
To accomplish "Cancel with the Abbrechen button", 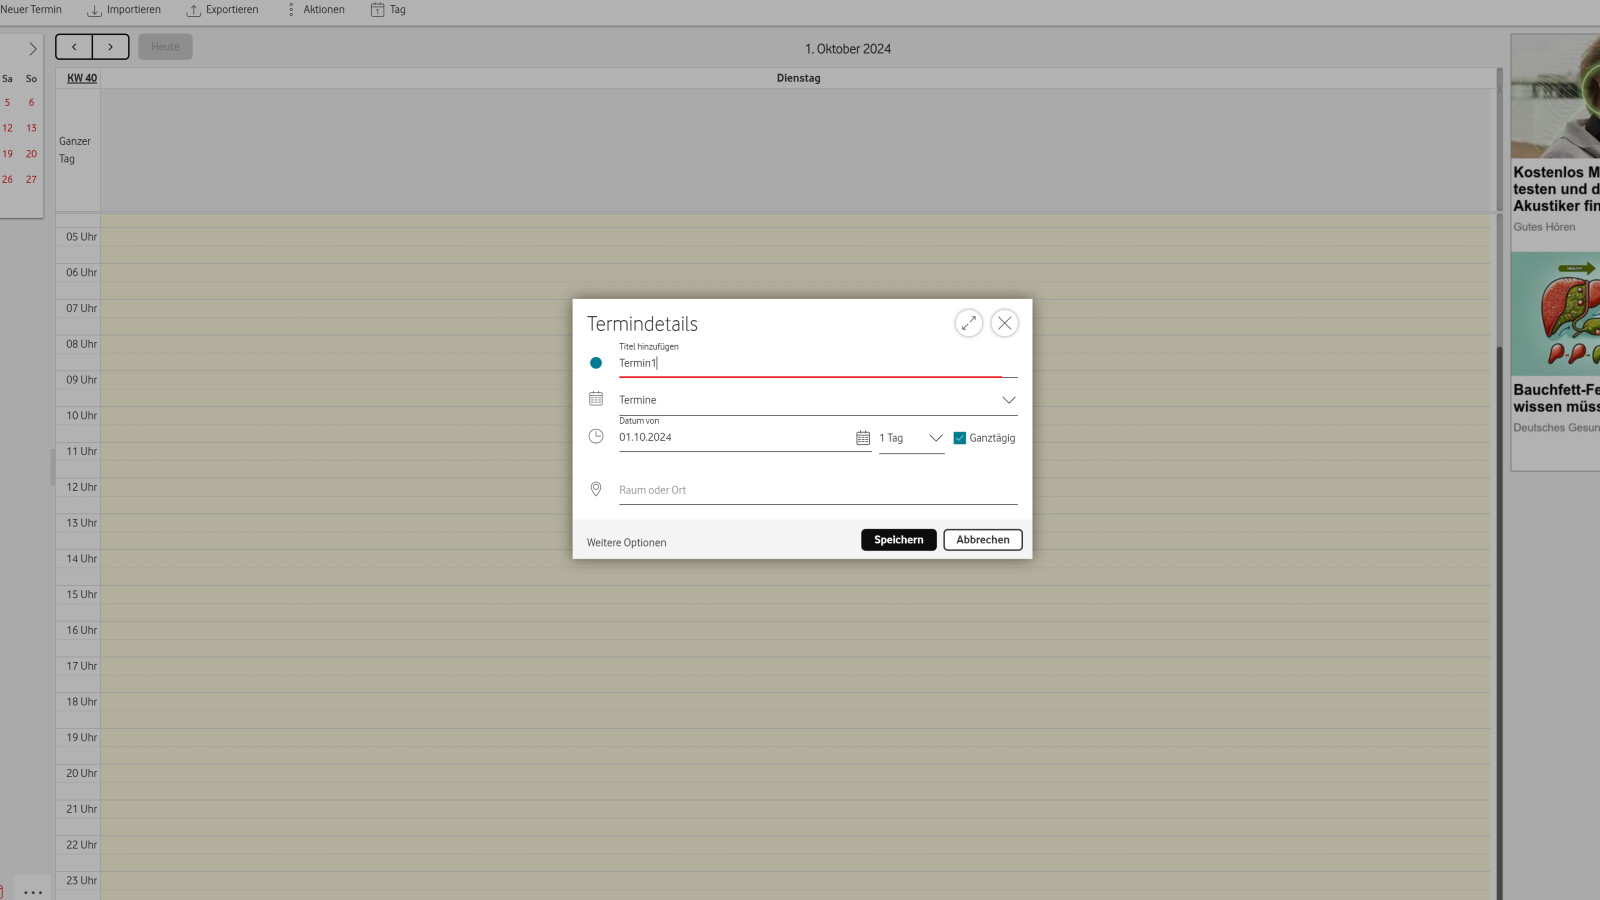I will pos(982,540).
